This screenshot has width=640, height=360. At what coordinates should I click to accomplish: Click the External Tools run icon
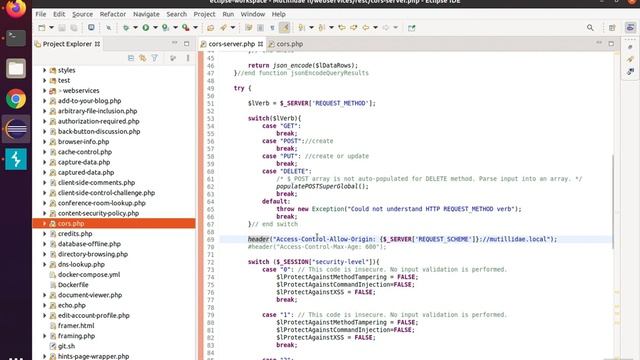186,28
